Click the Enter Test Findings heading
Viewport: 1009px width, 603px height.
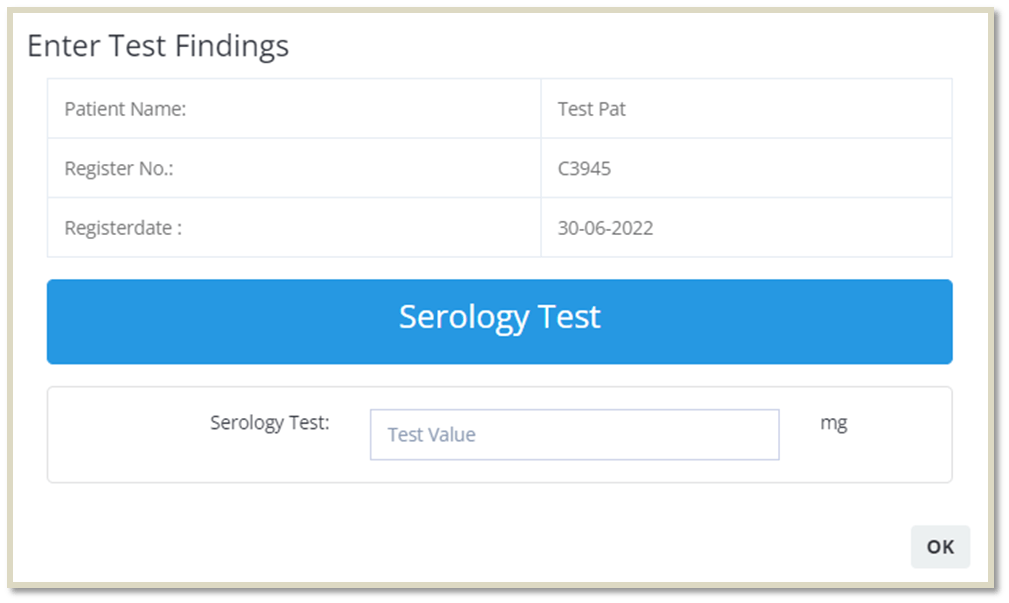158,46
